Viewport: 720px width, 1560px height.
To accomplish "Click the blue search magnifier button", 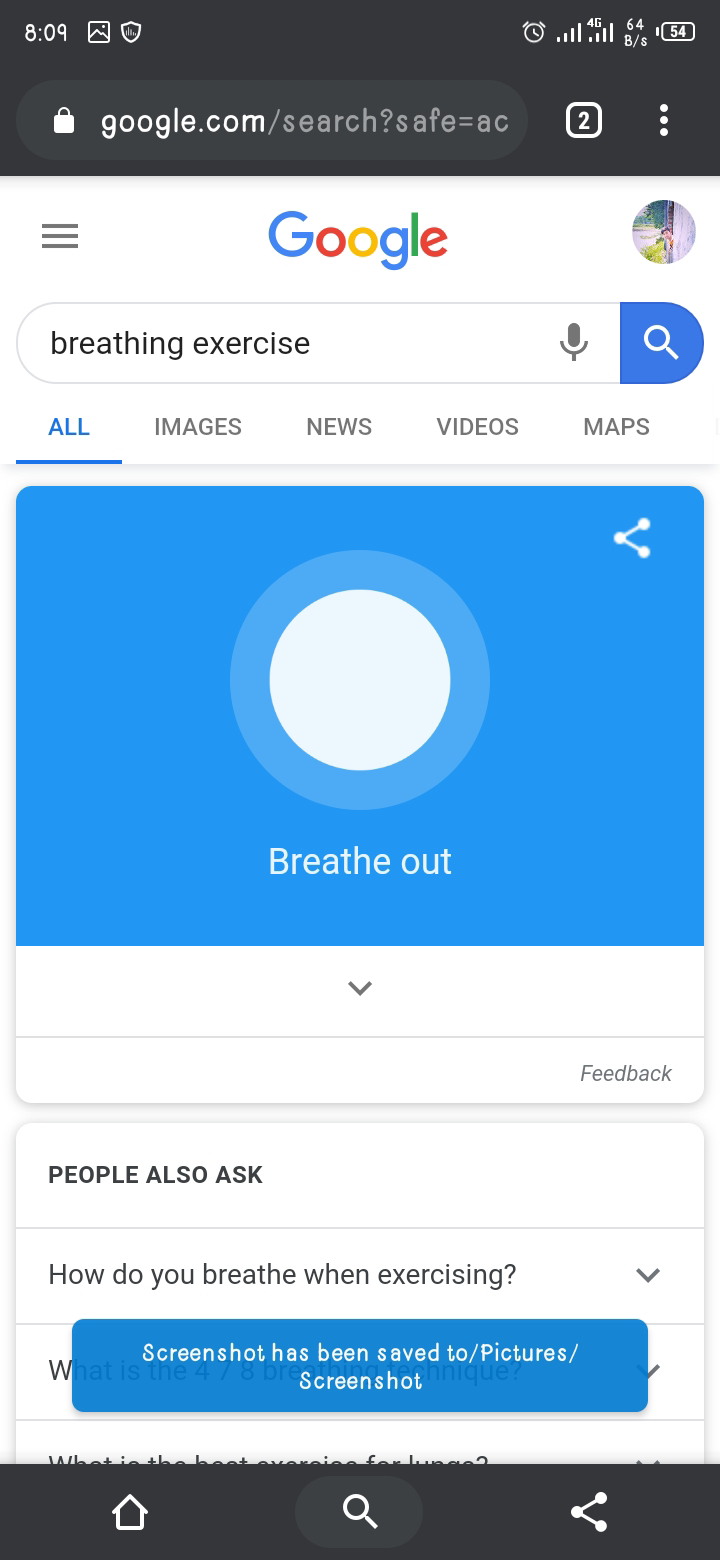I will [x=661, y=343].
